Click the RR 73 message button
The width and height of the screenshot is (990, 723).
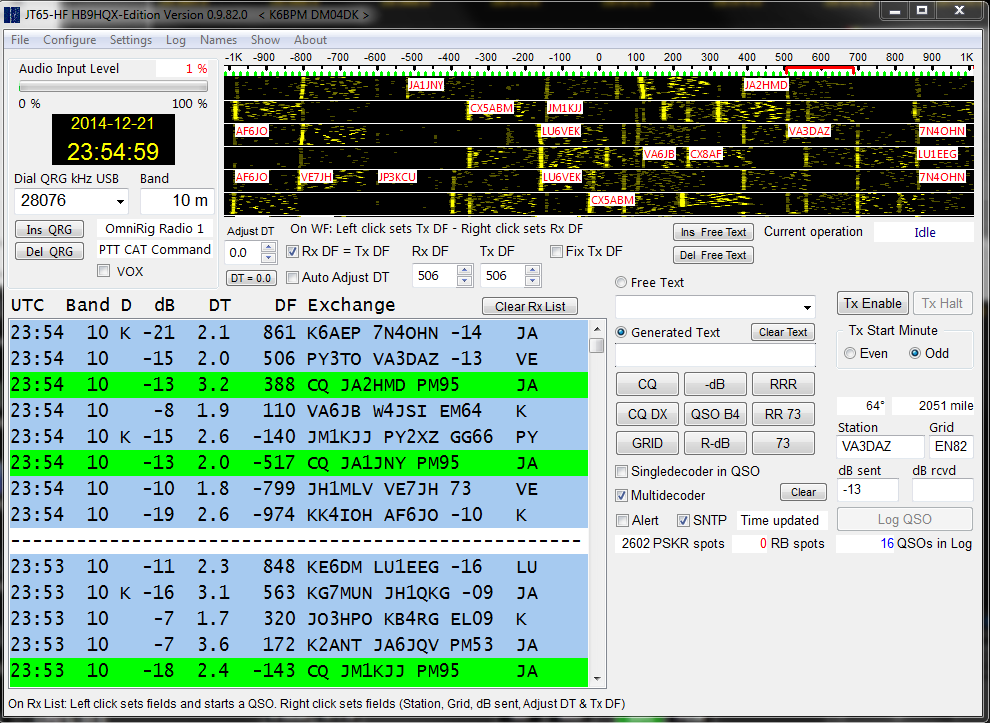tap(783, 414)
